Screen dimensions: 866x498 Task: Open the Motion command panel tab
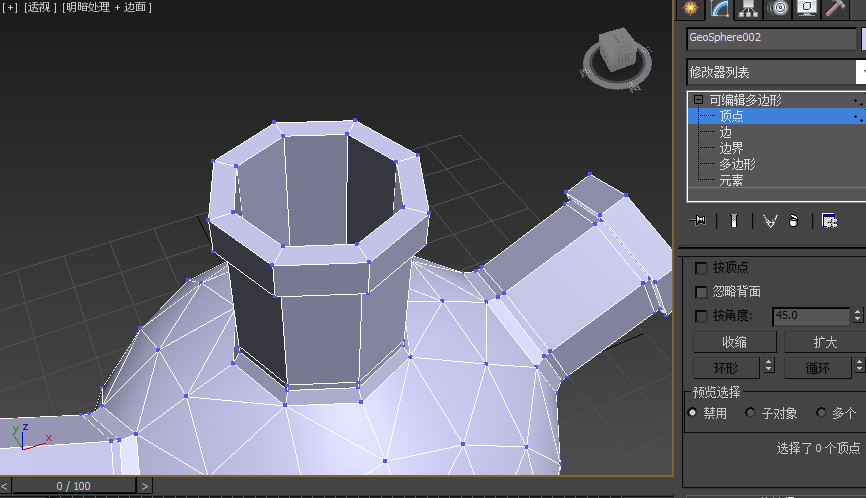tap(779, 8)
